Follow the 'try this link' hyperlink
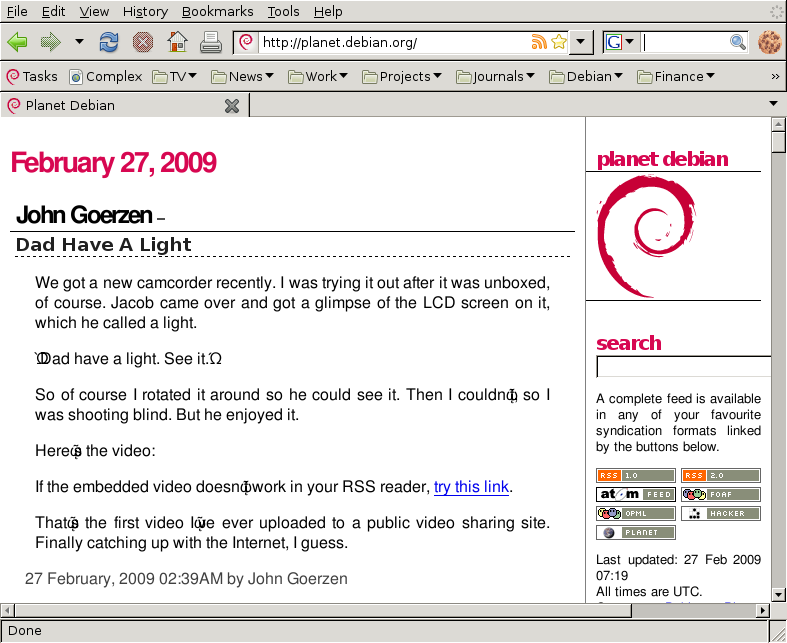 pos(471,487)
